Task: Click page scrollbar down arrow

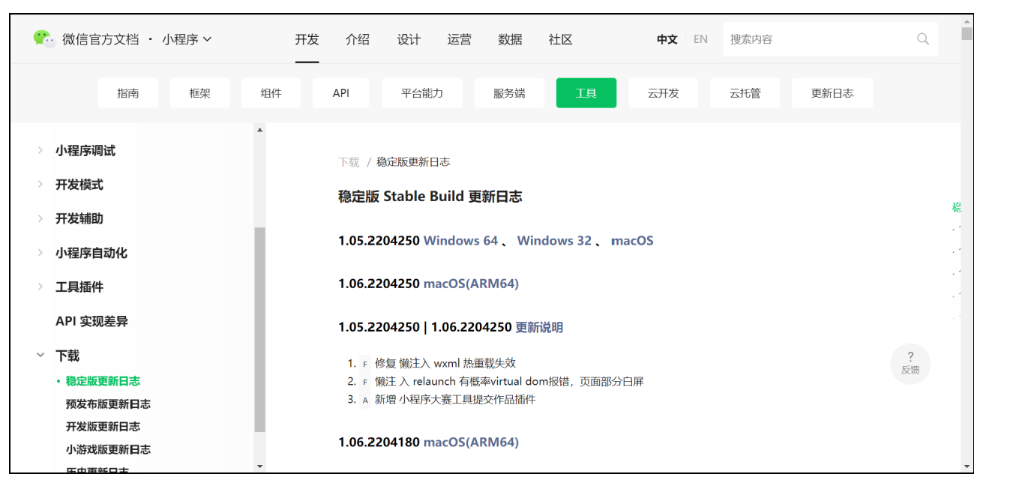Action: click(967, 466)
